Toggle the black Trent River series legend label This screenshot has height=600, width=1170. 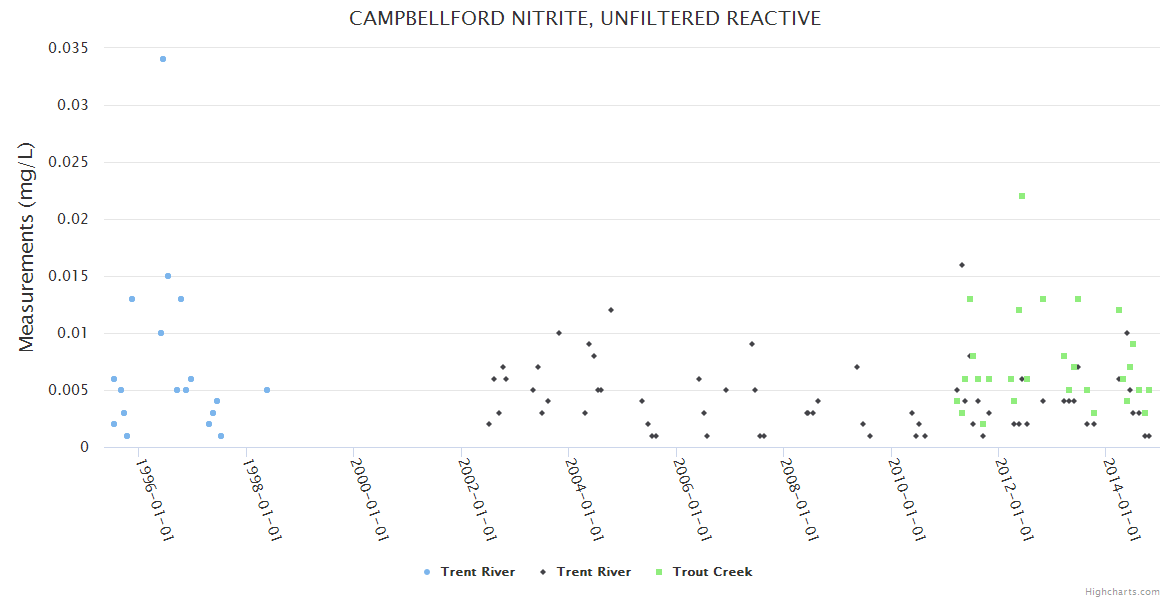click(594, 572)
